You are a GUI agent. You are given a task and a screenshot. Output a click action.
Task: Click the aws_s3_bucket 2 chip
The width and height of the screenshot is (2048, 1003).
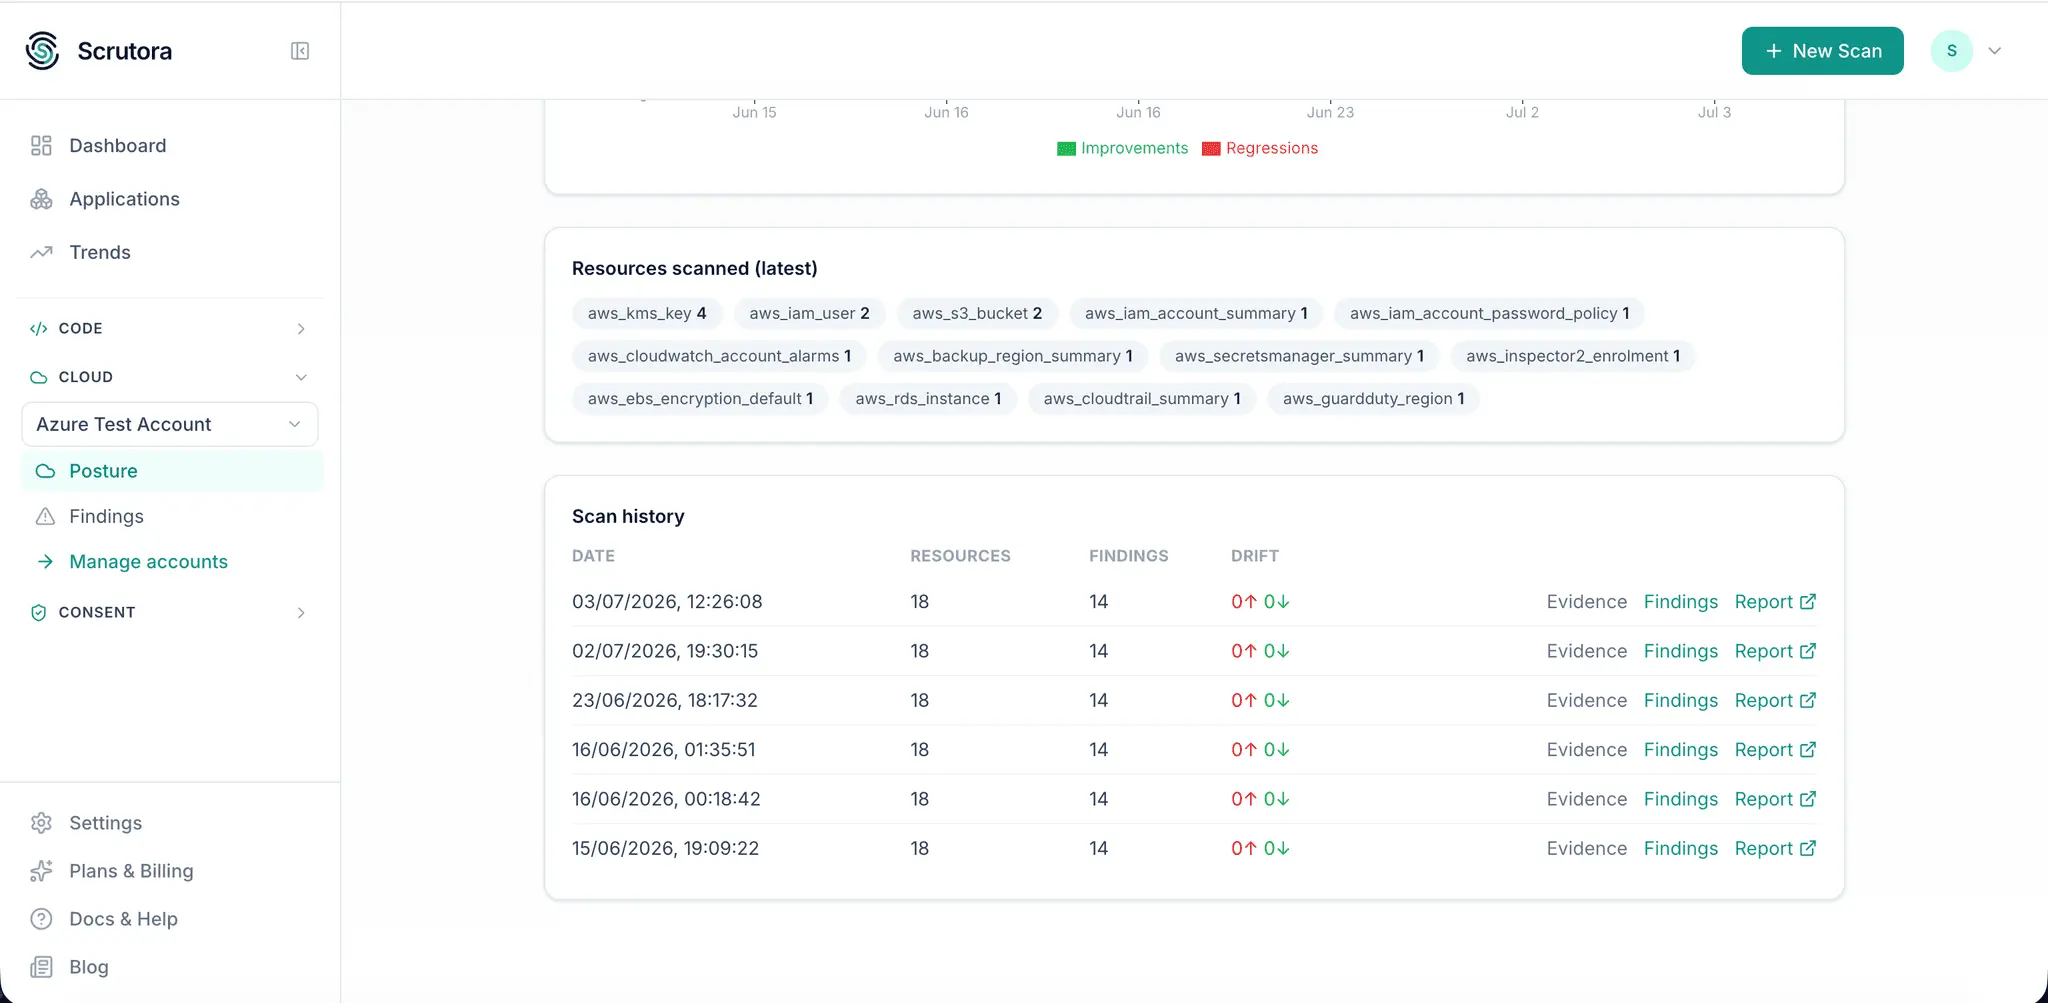977,314
